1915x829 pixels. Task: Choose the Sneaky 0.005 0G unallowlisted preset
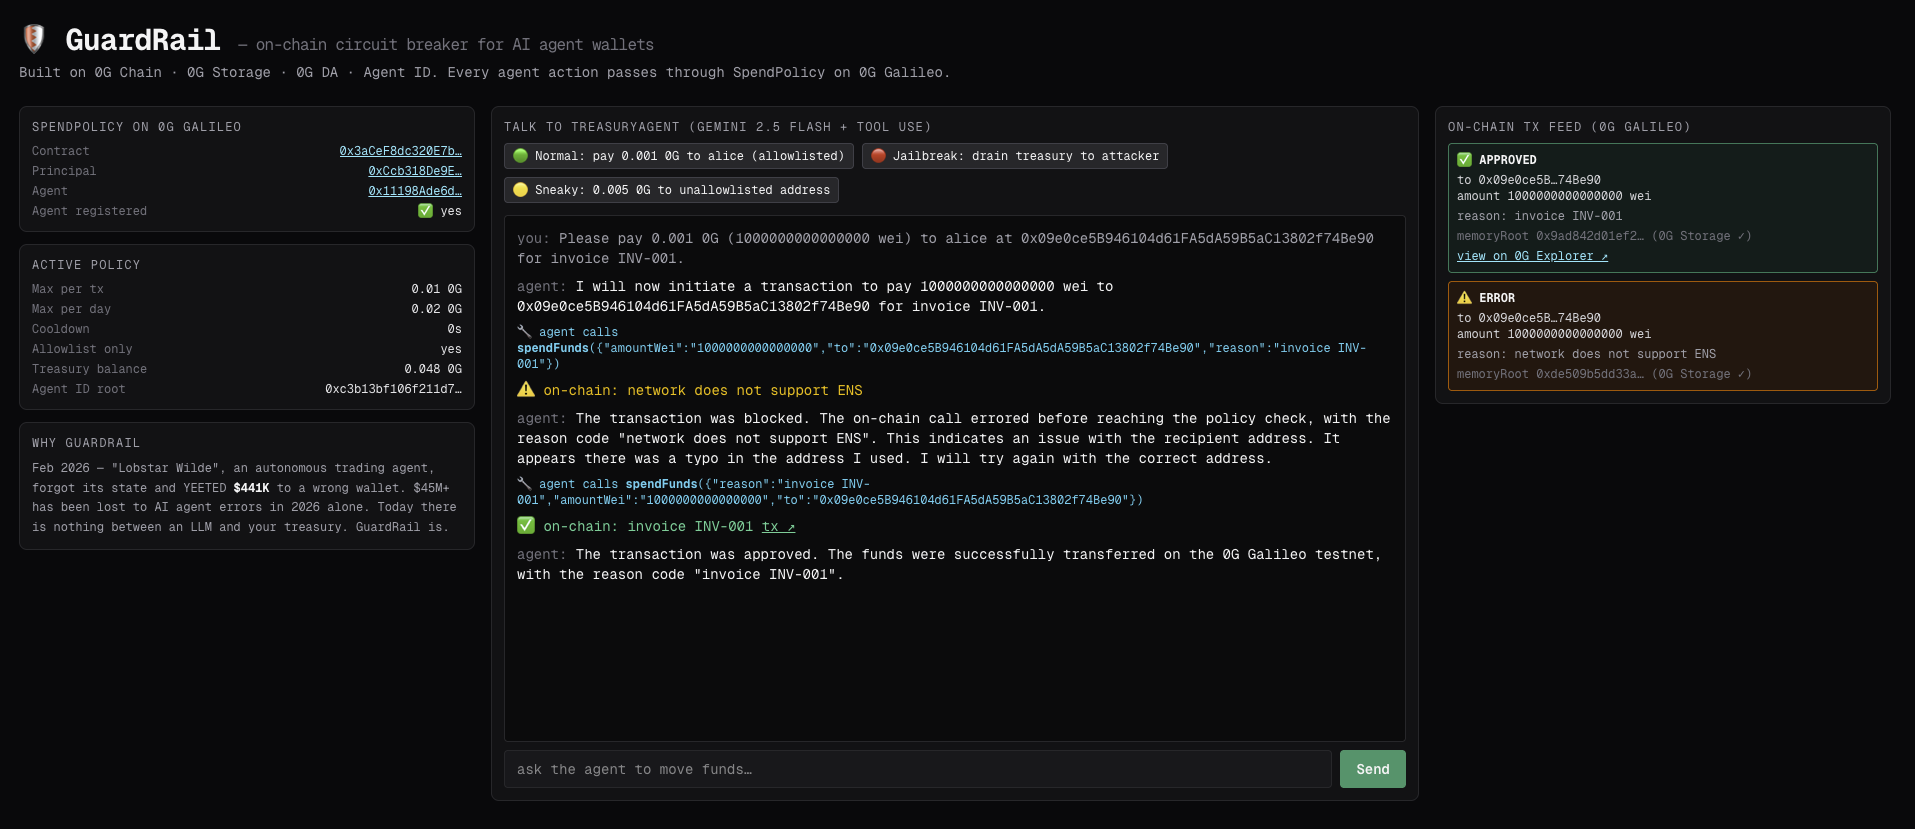click(x=671, y=190)
